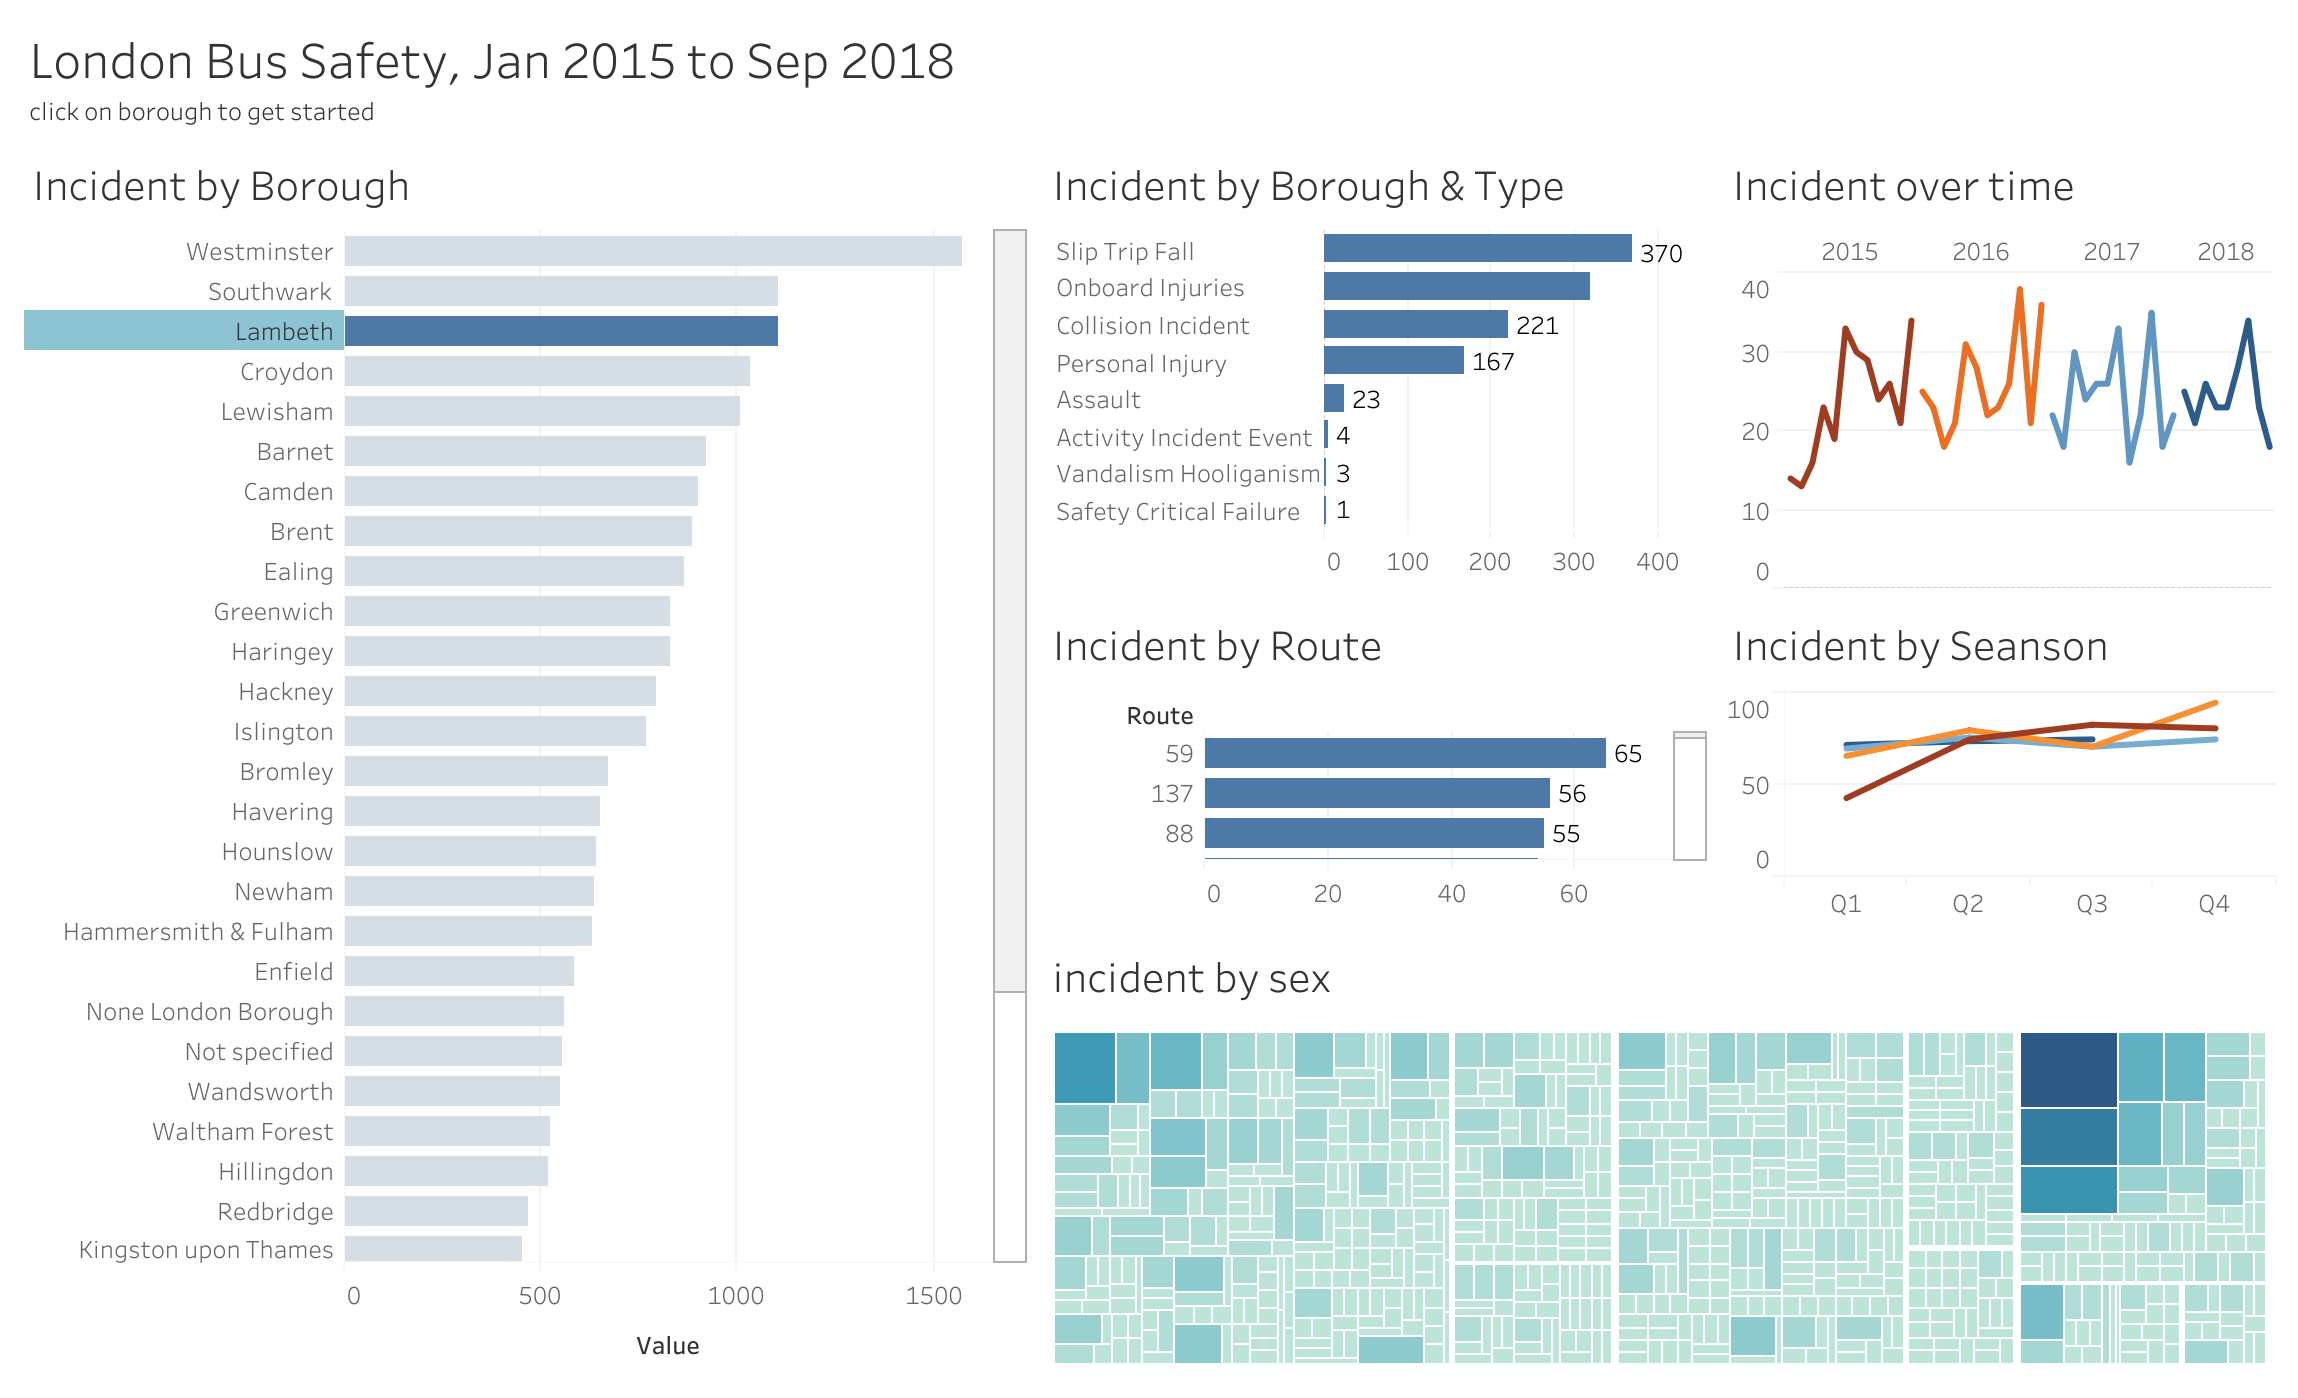Click the Route column header

coord(1160,716)
